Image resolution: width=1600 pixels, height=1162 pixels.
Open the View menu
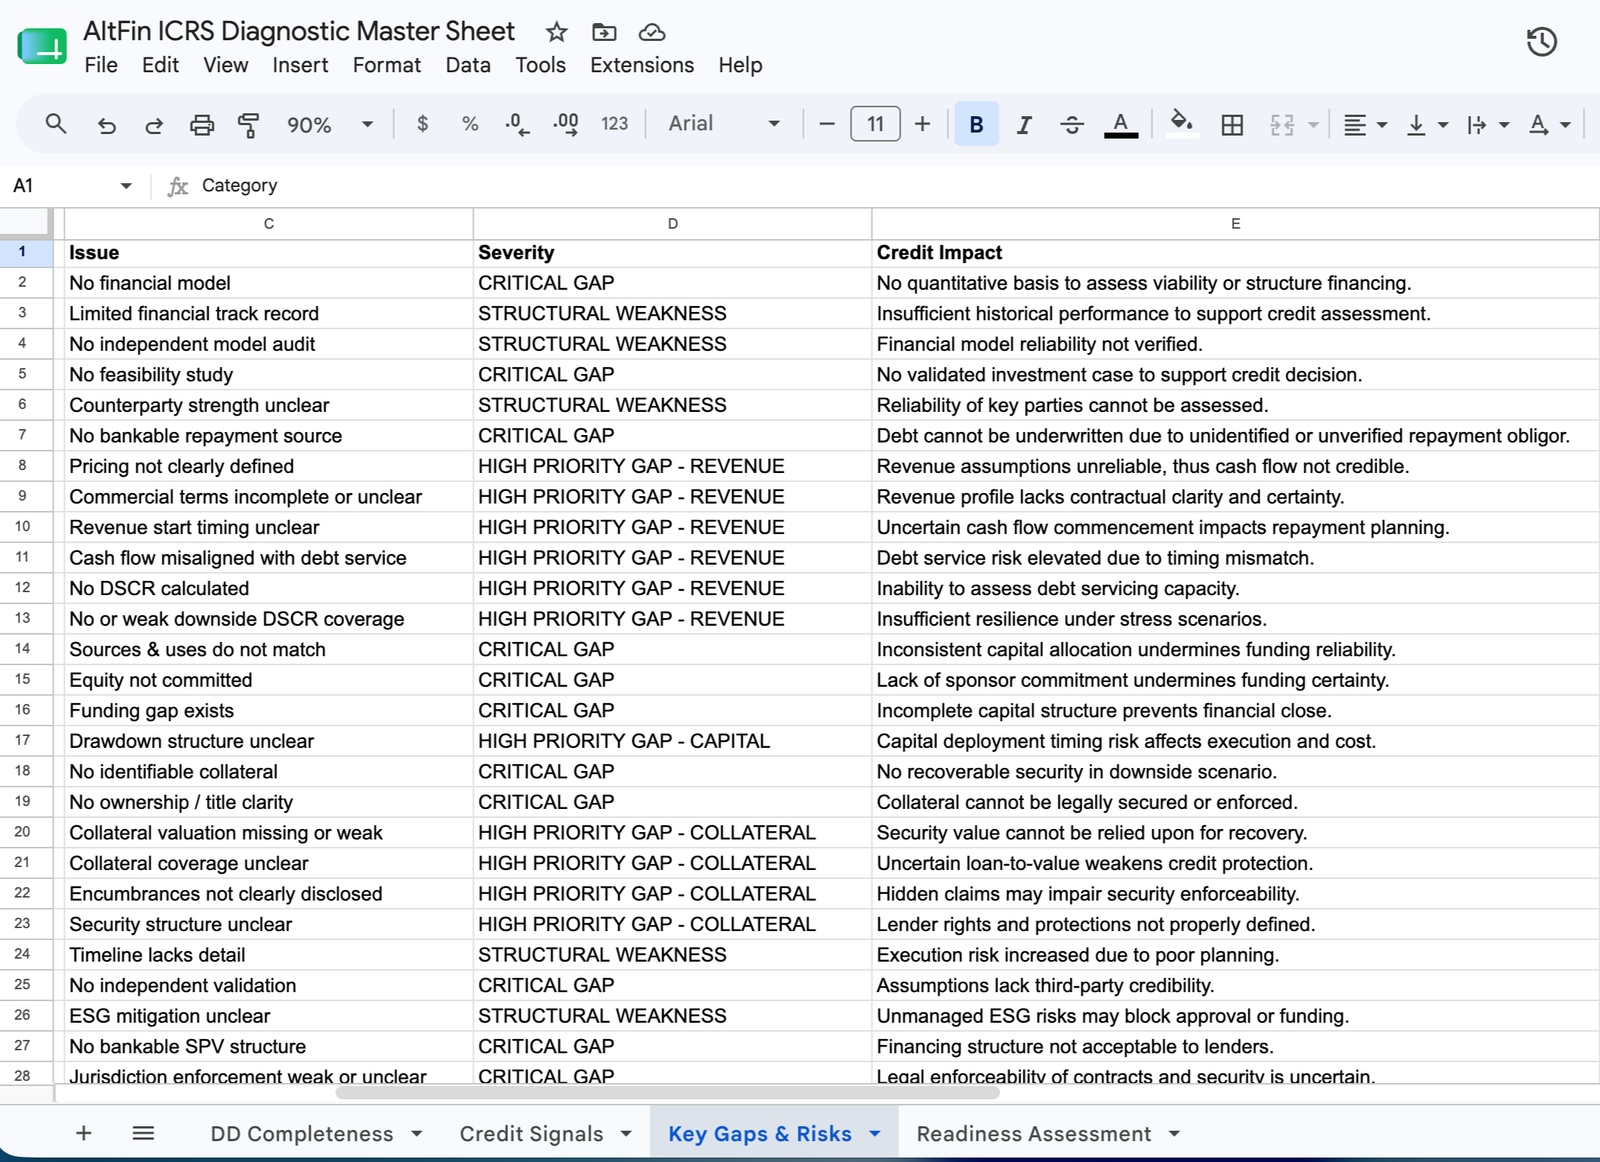click(x=226, y=65)
